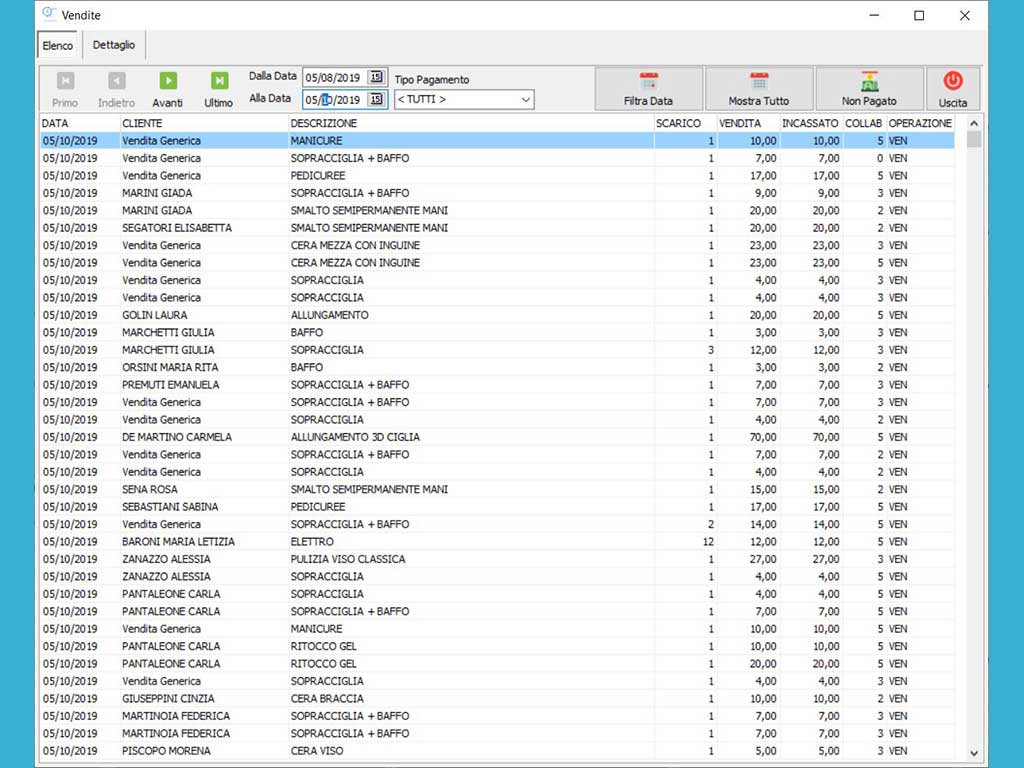
Task: Open the Dalla Data calendar picker
Action: (376, 77)
